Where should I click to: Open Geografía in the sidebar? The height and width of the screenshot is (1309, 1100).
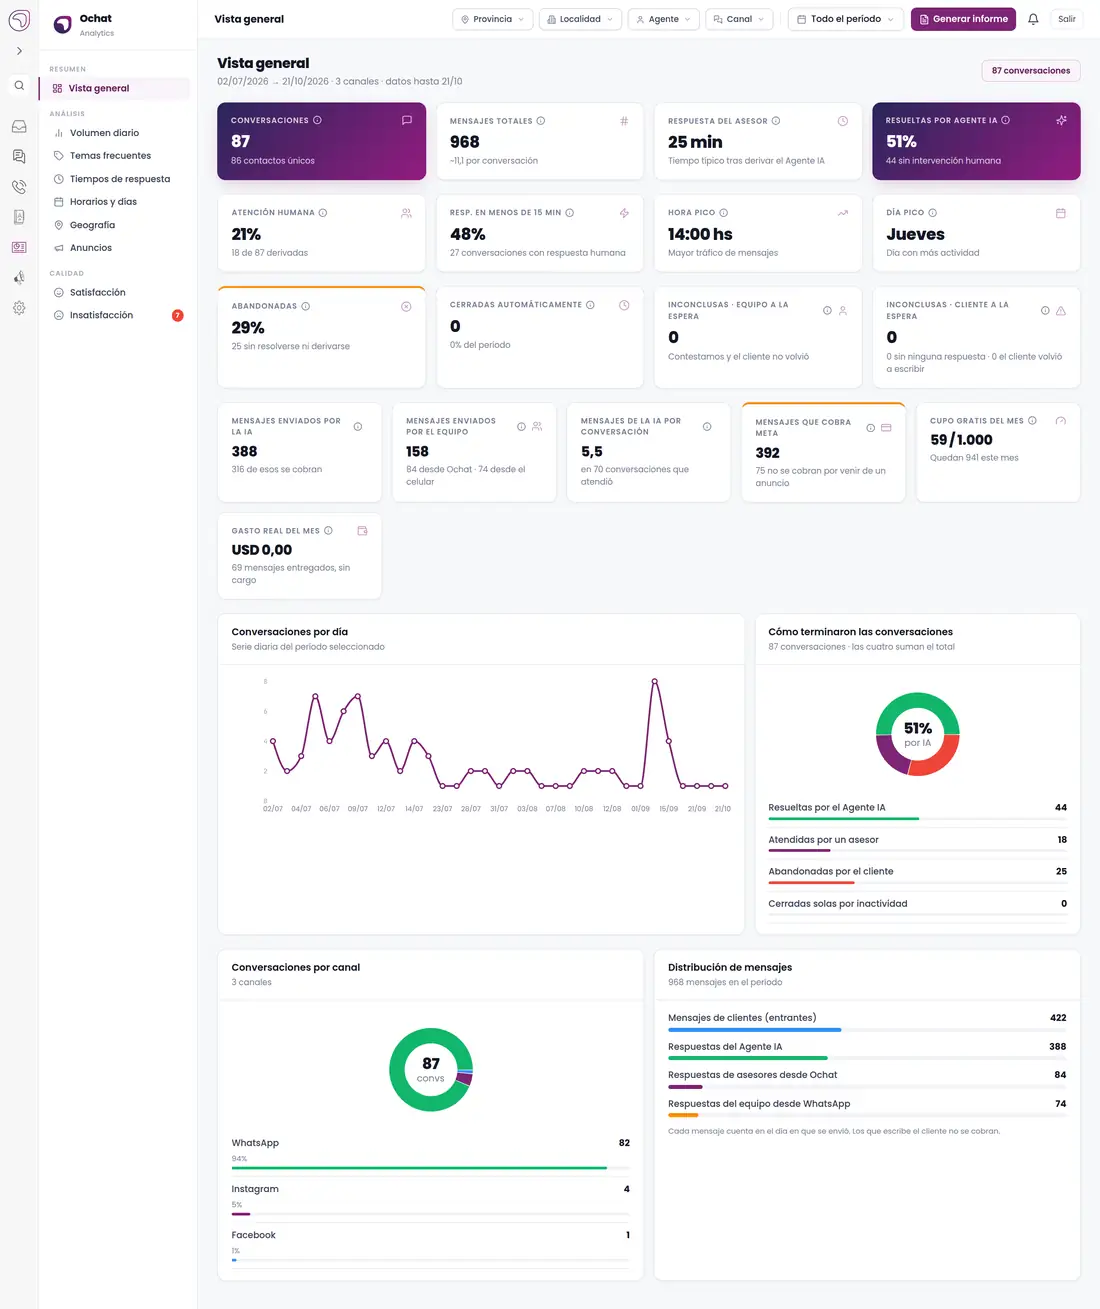(115, 225)
